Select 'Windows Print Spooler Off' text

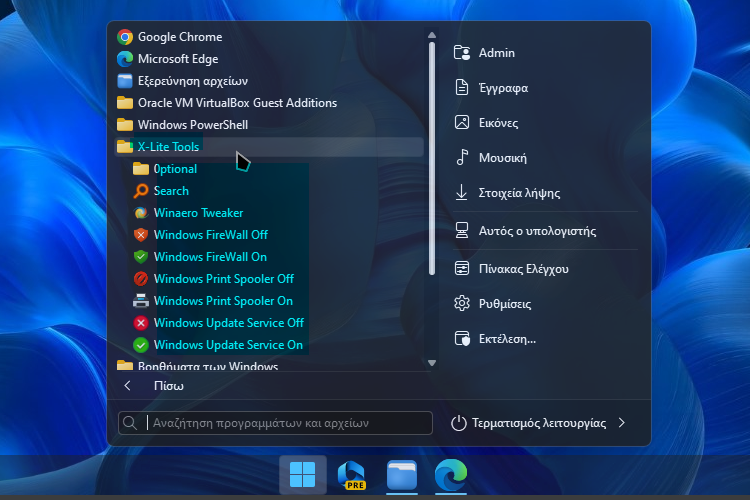224,279
